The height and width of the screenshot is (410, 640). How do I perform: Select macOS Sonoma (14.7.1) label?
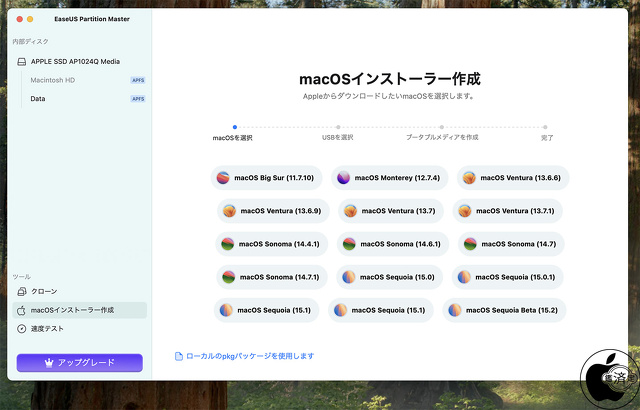click(x=280, y=277)
